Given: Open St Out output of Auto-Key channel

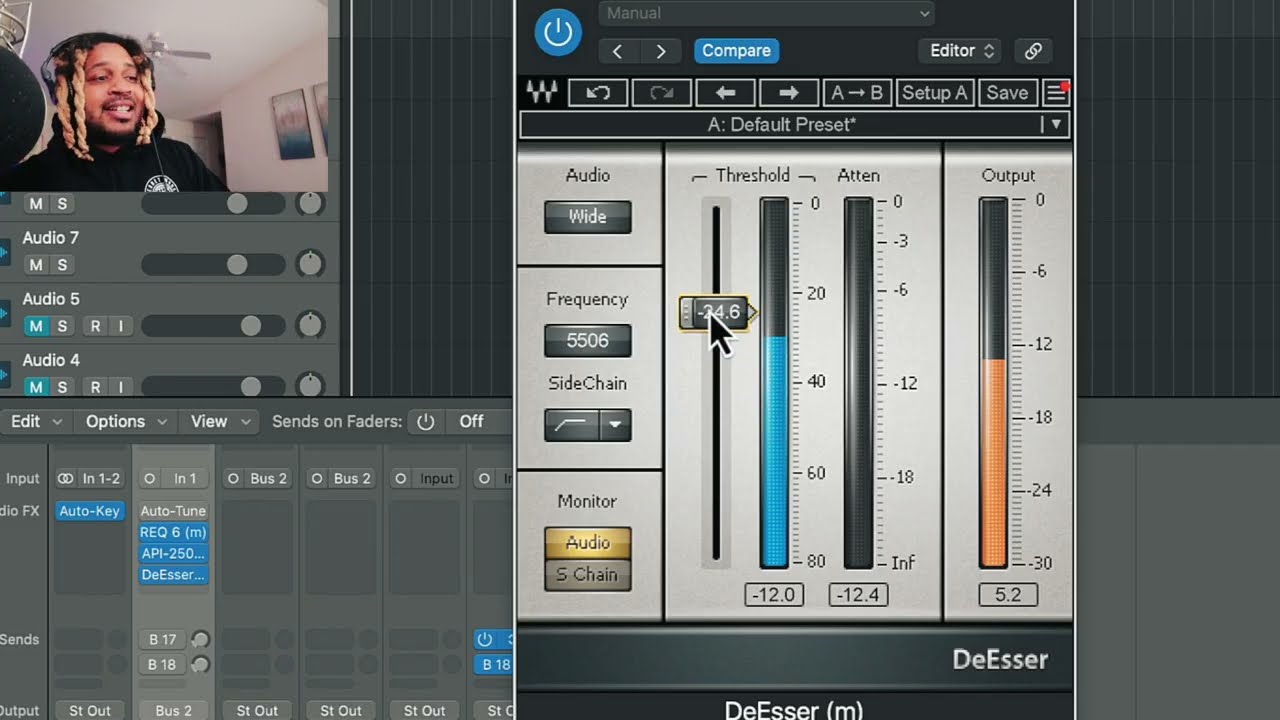Looking at the screenshot, I should tap(89, 711).
